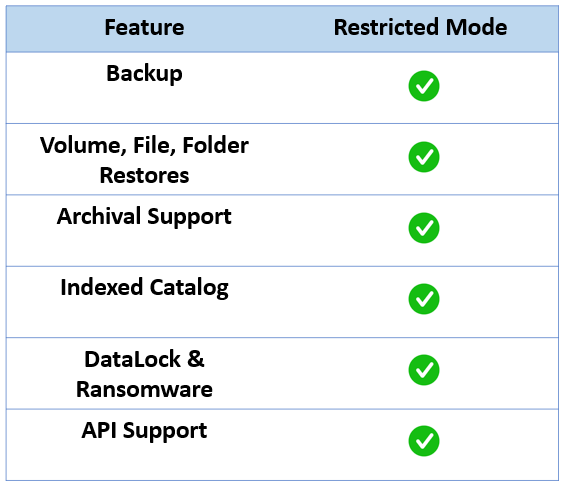This screenshot has height=487, width=566.
Task: Click the green checkmark in Backup row
Action: coord(424,86)
